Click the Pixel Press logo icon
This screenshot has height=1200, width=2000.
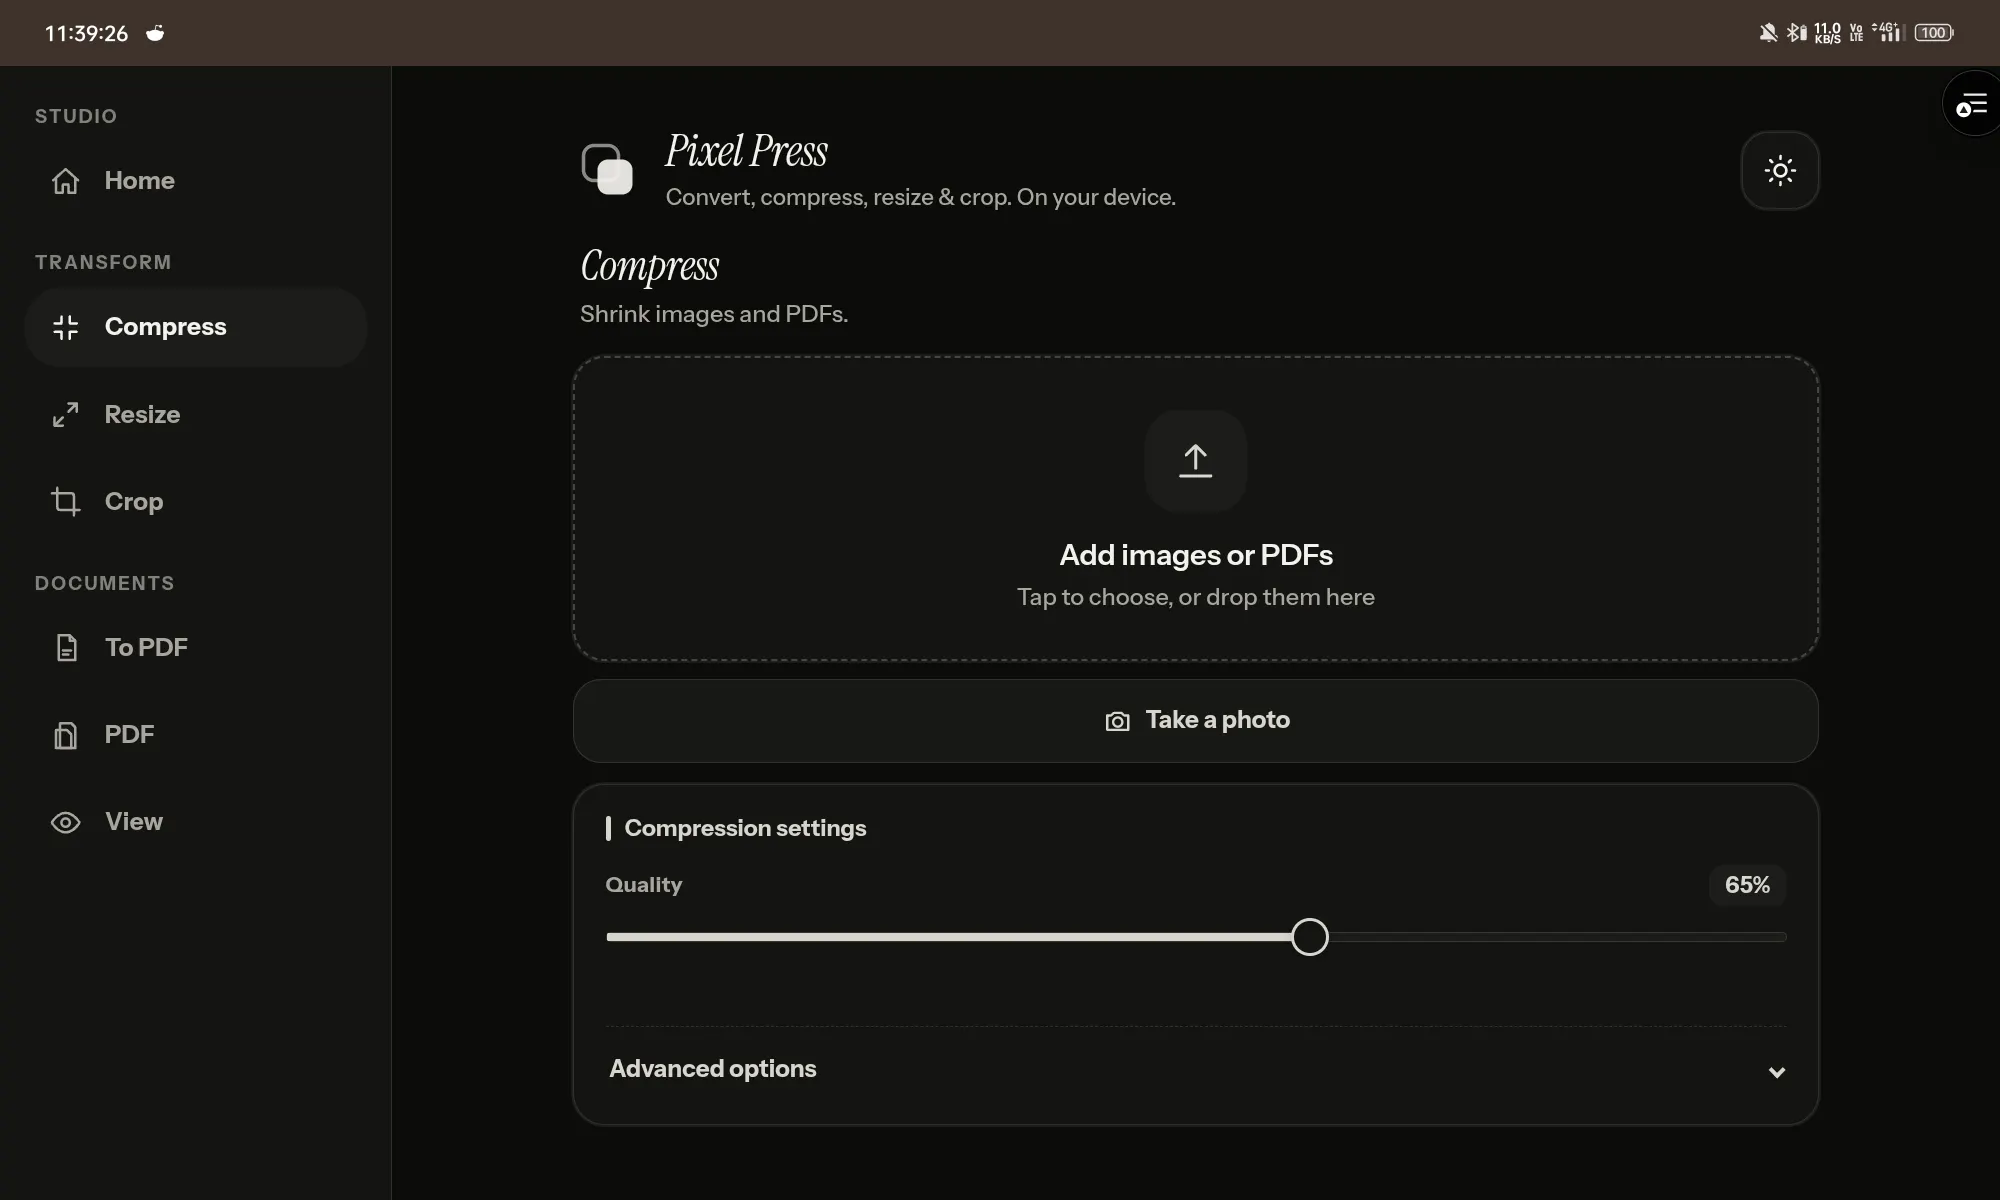tap(607, 169)
